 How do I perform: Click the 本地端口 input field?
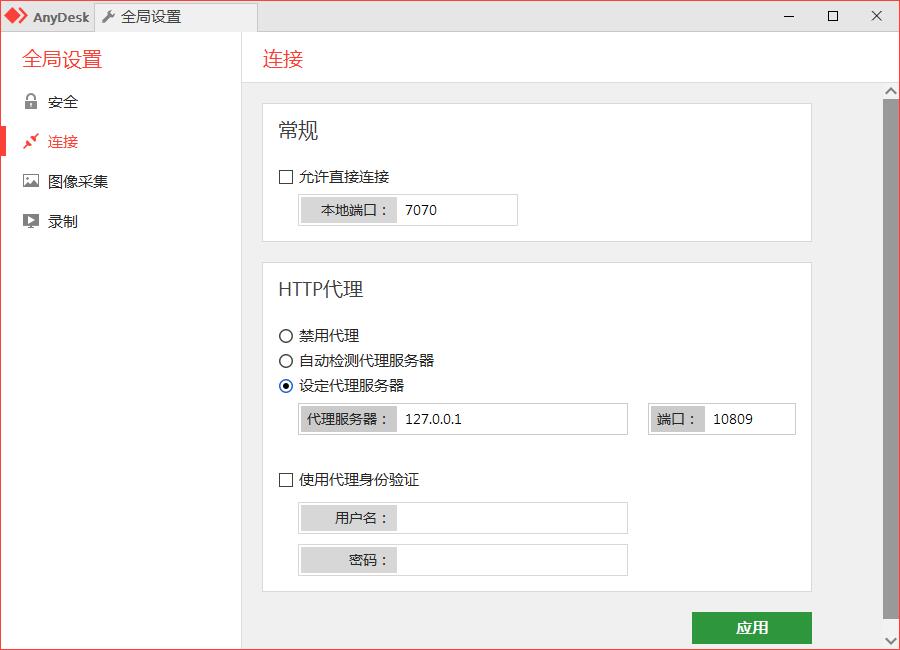point(457,210)
